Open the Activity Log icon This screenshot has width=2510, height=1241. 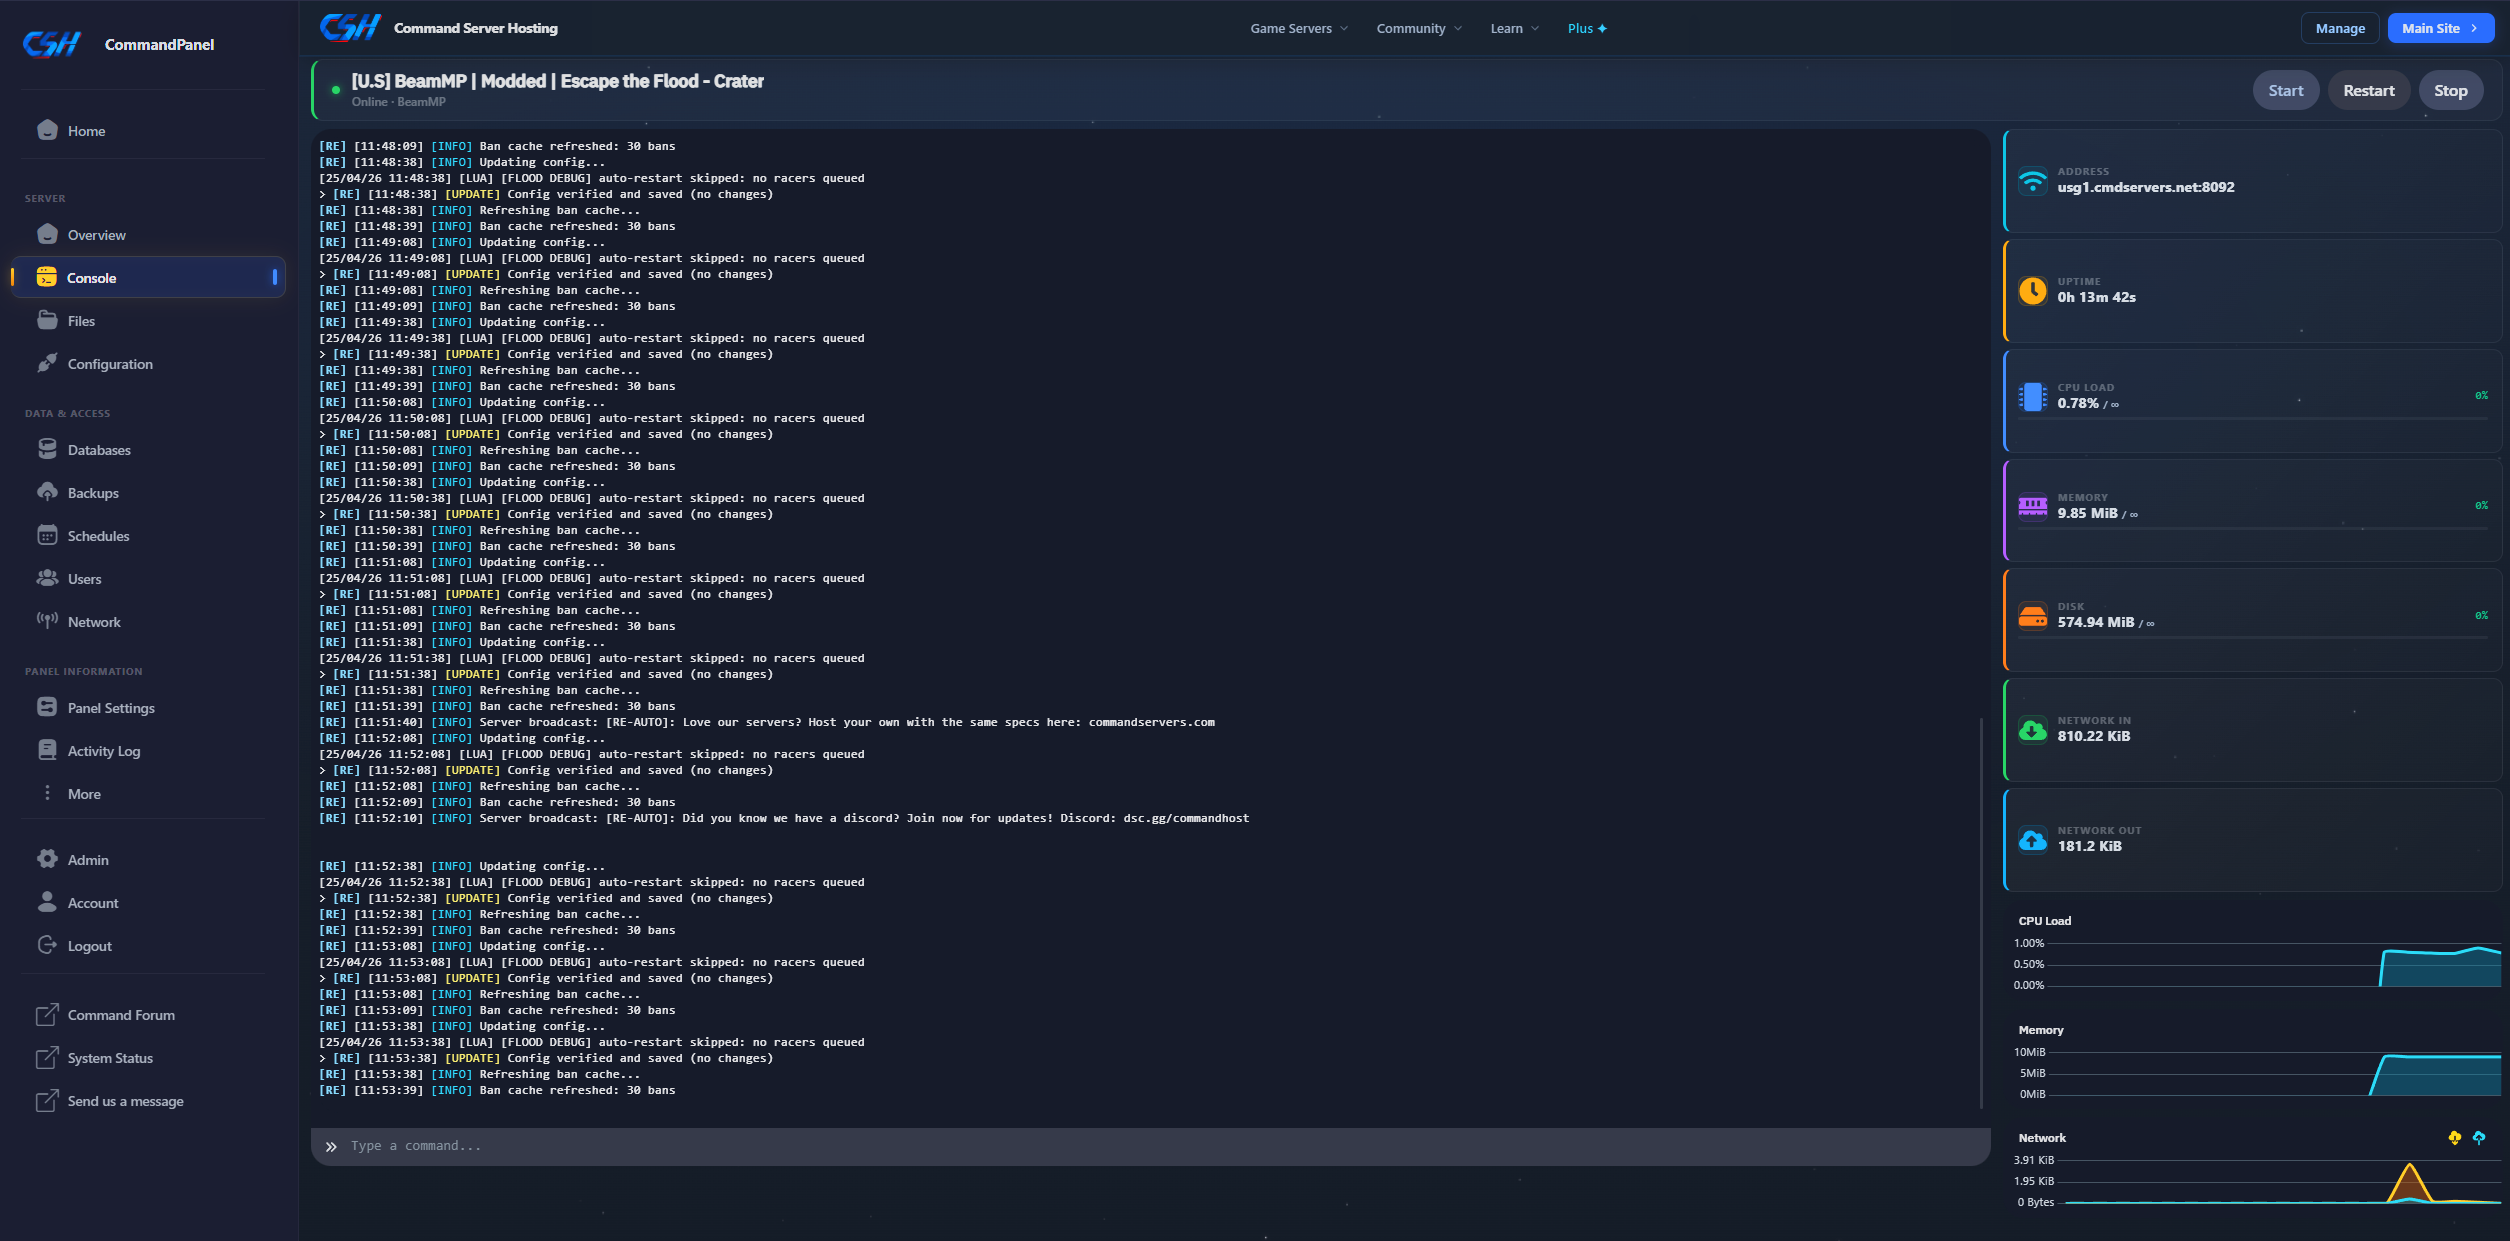pyautogui.click(x=47, y=750)
